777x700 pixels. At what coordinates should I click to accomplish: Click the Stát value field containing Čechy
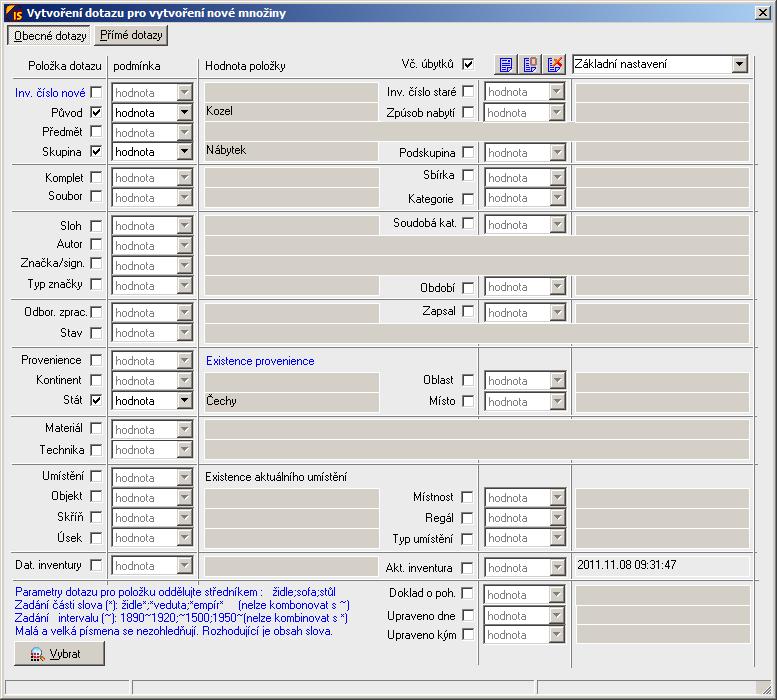292,401
